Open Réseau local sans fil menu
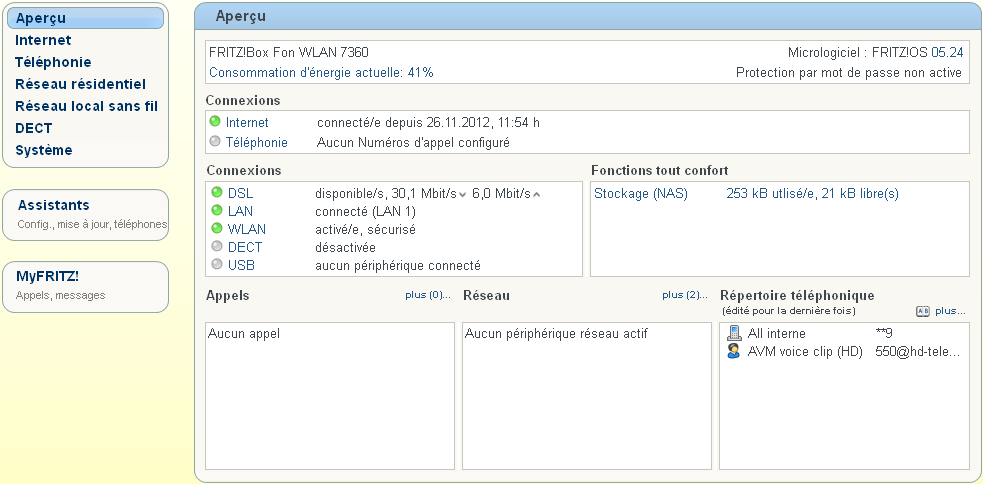Image resolution: width=983 pixels, height=484 pixels. (x=87, y=106)
